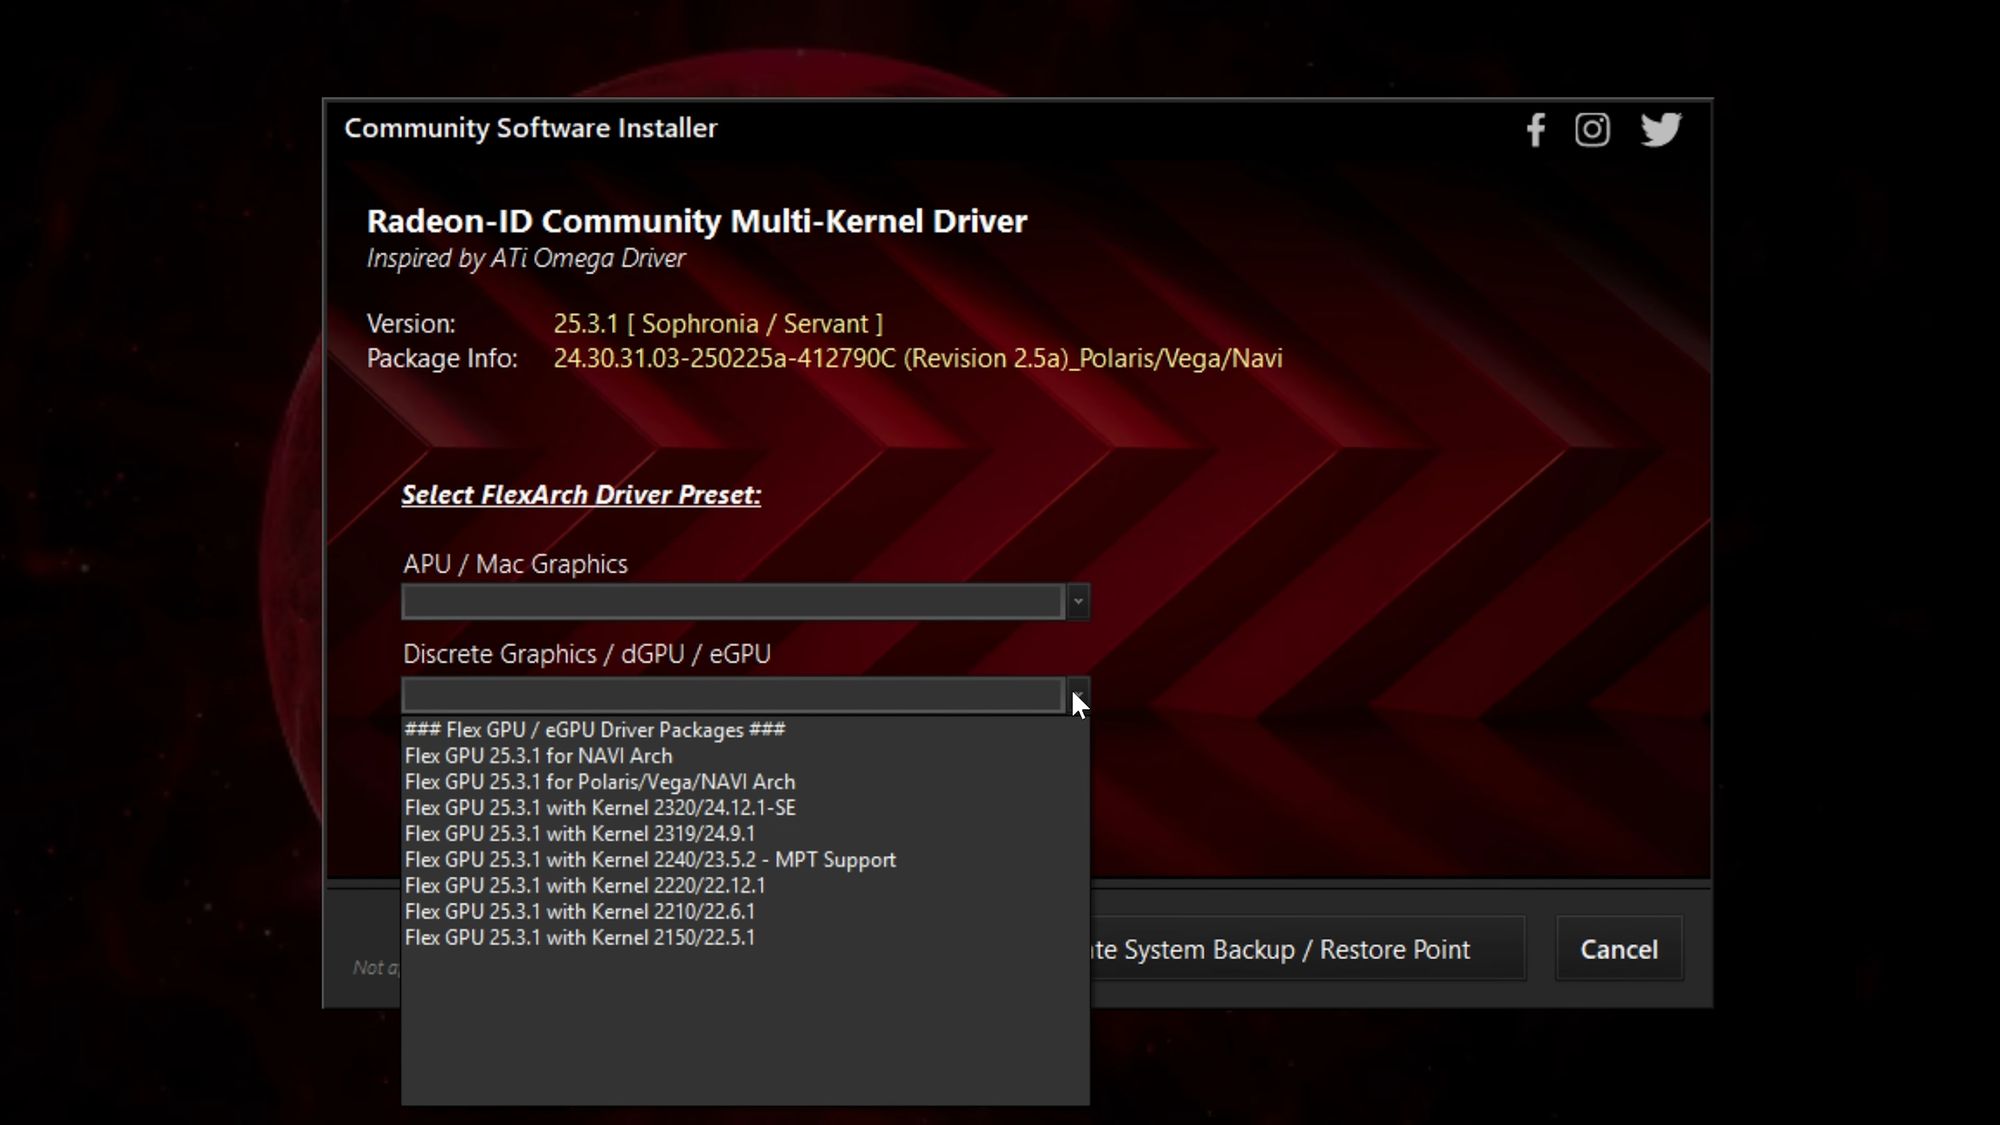Expand the APU / Mac Graphics dropdown arrow

[1078, 602]
